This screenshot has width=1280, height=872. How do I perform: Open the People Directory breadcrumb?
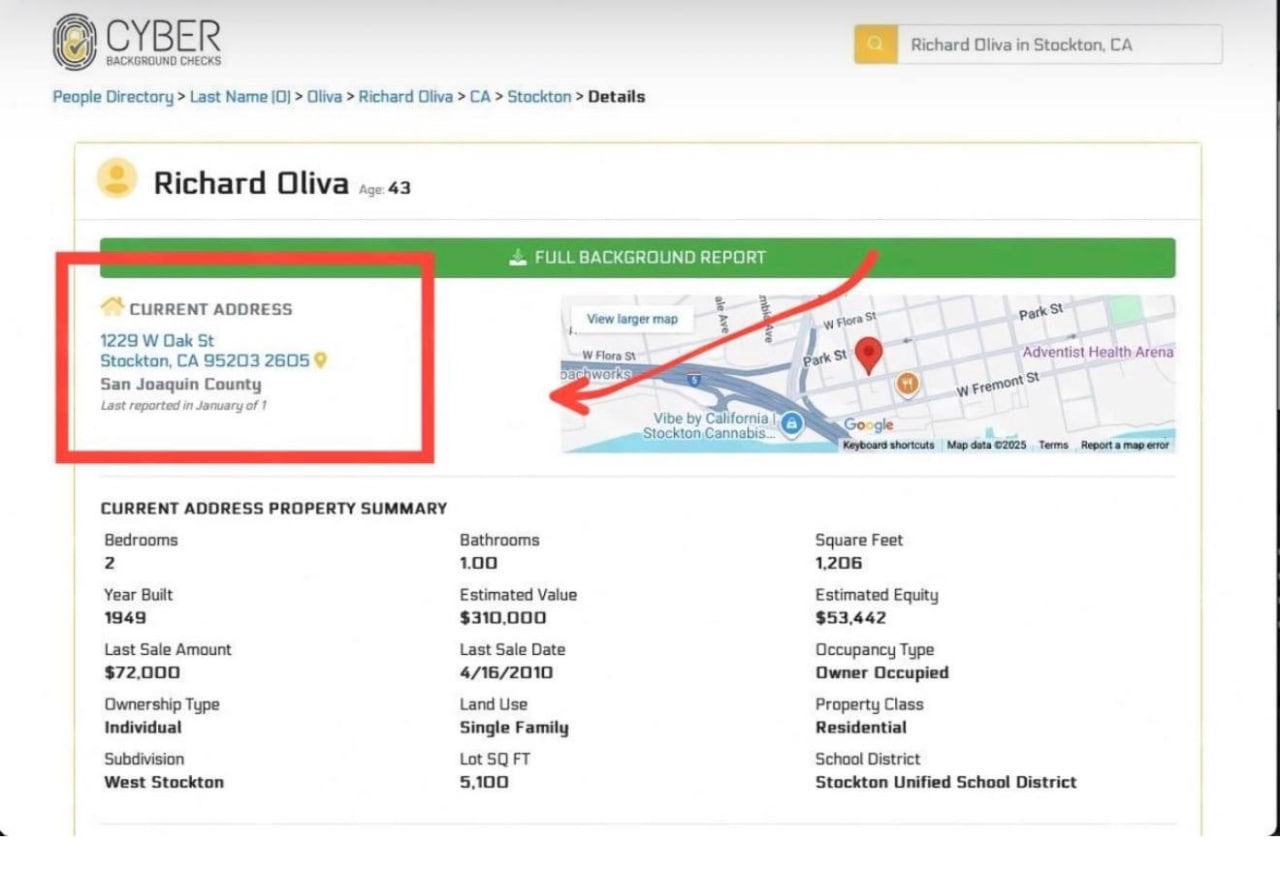[112, 97]
